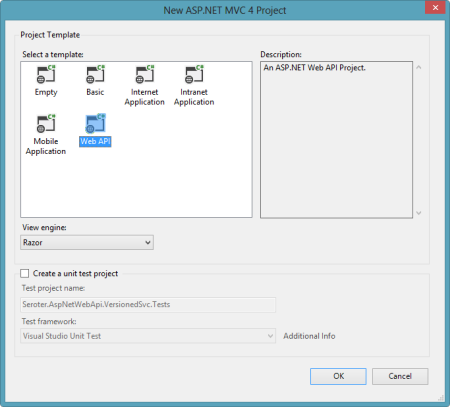Click the Additional Info link
Image resolution: width=450 pixels, height=407 pixels.
(x=309, y=336)
